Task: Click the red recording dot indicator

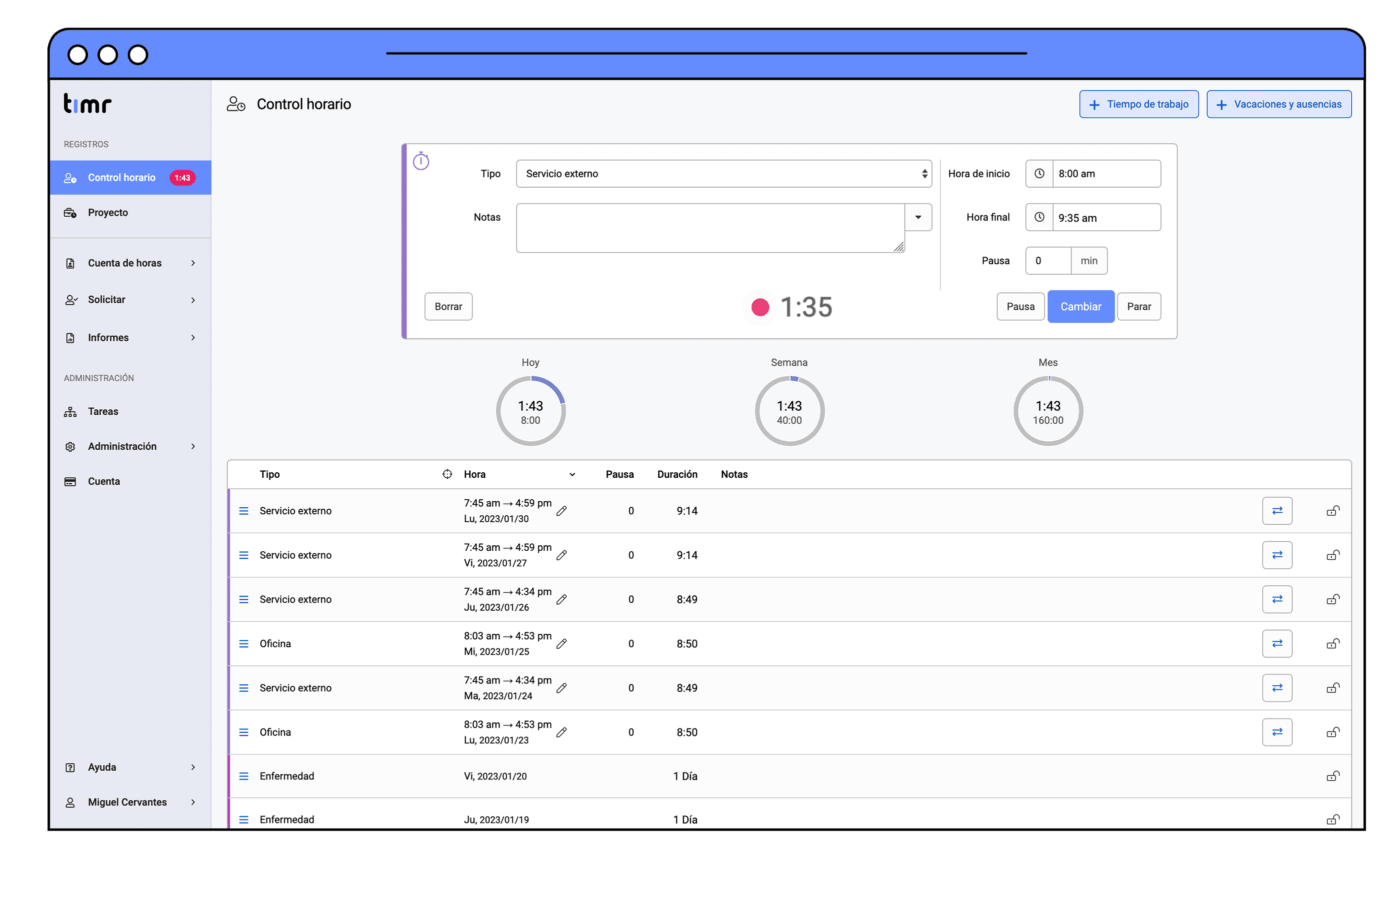Action: pos(760,307)
